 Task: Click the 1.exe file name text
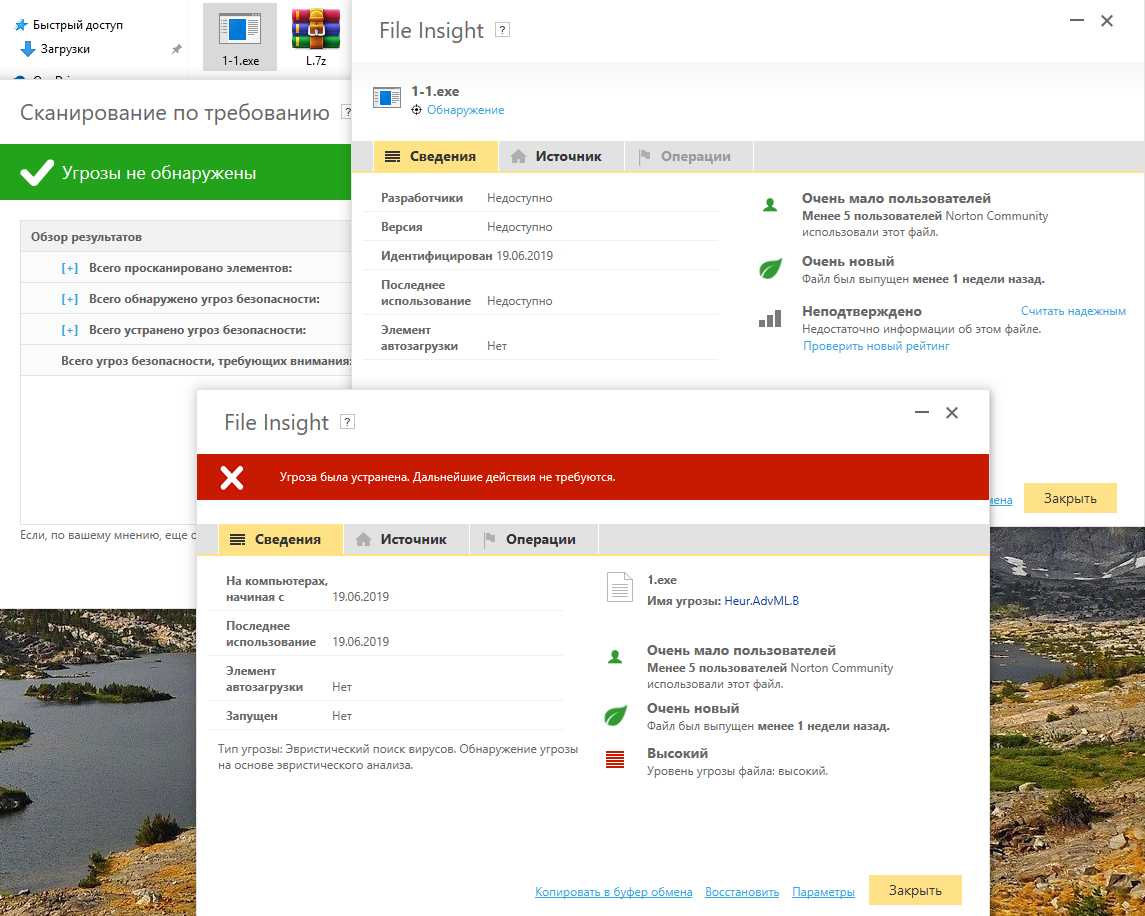pyautogui.click(x=662, y=579)
